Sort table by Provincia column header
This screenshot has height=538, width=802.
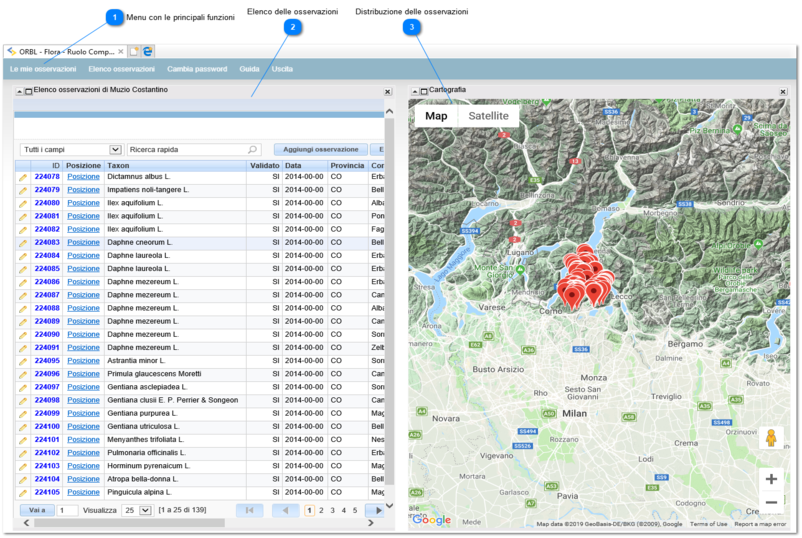coord(347,166)
